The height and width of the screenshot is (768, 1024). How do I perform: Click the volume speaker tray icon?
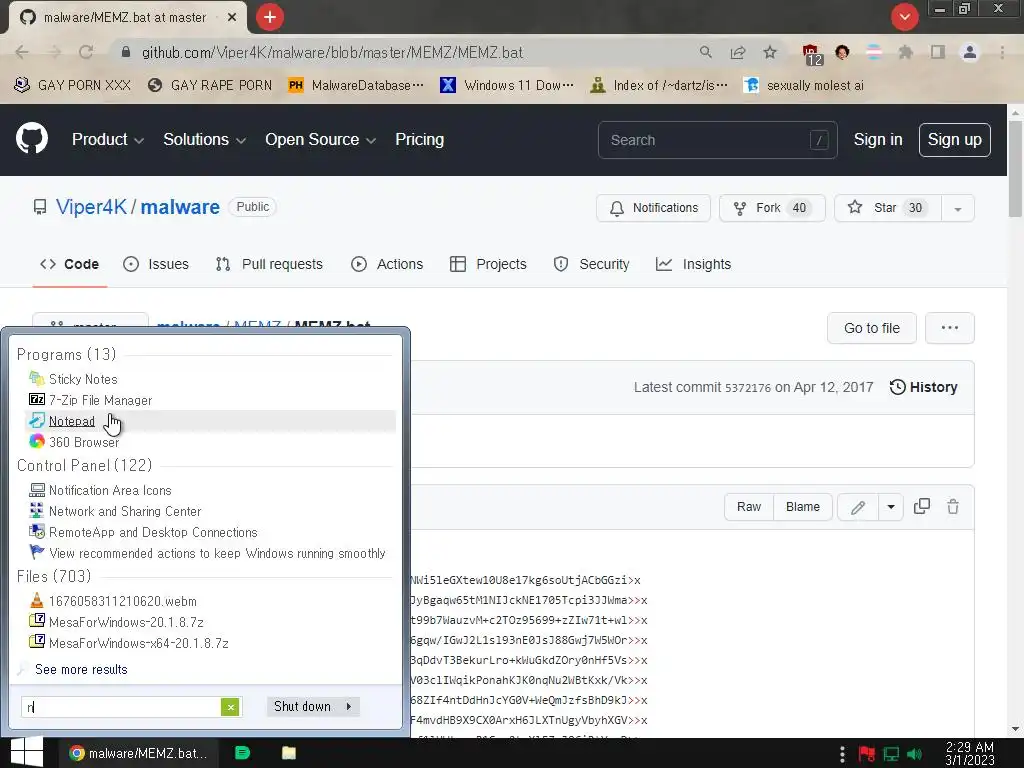click(x=915, y=754)
